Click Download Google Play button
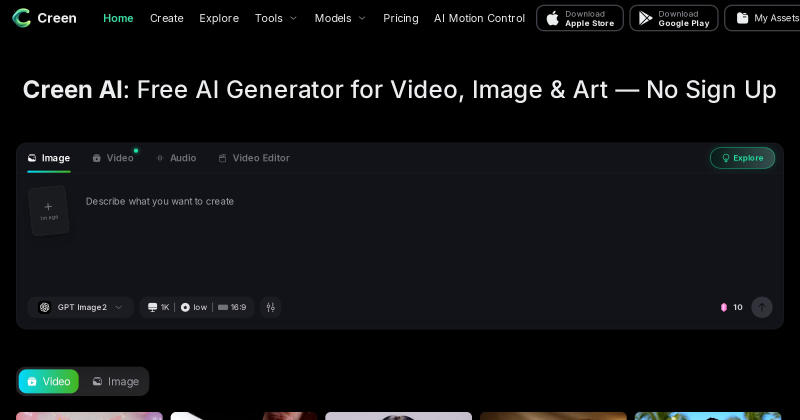This screenshot has width=800, height=420. pos(673,18)
